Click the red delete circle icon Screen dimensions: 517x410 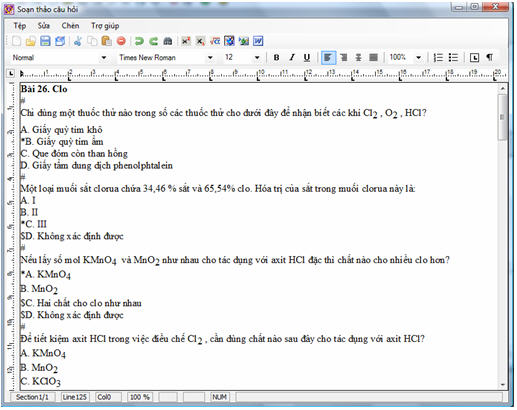click(121, 41)
